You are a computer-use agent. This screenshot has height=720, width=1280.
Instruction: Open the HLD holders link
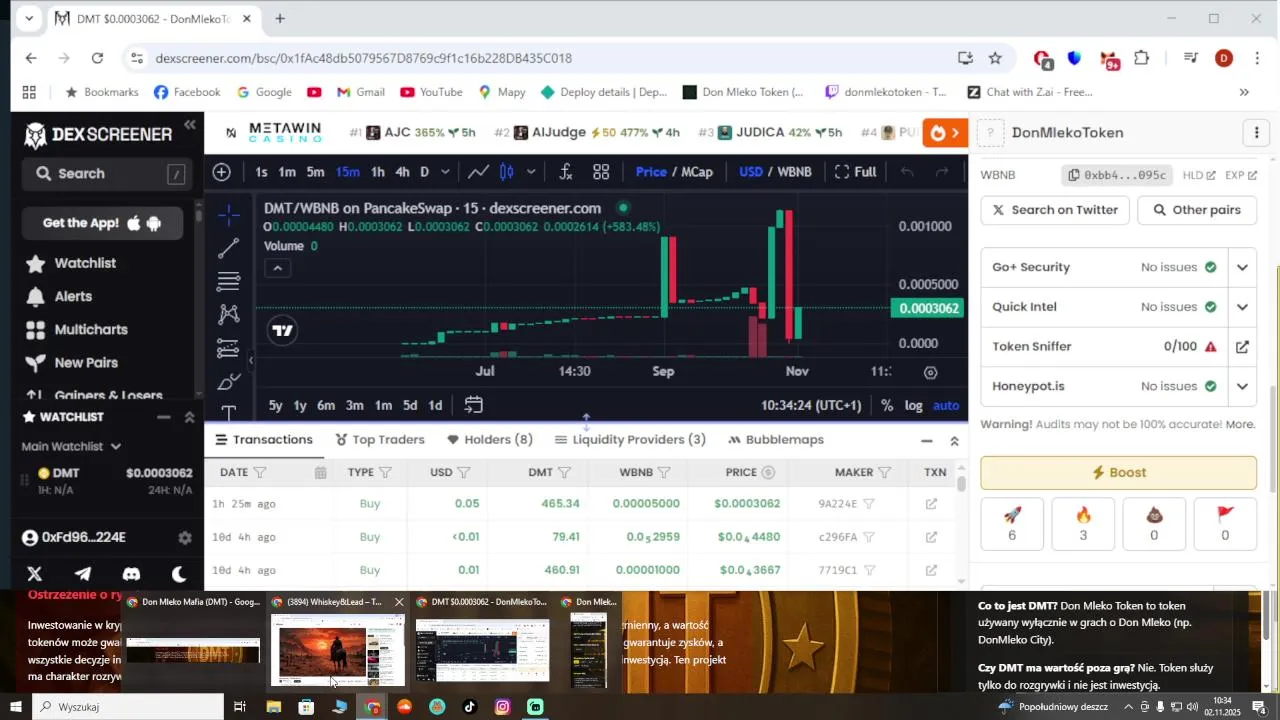tap(1199, 175)
